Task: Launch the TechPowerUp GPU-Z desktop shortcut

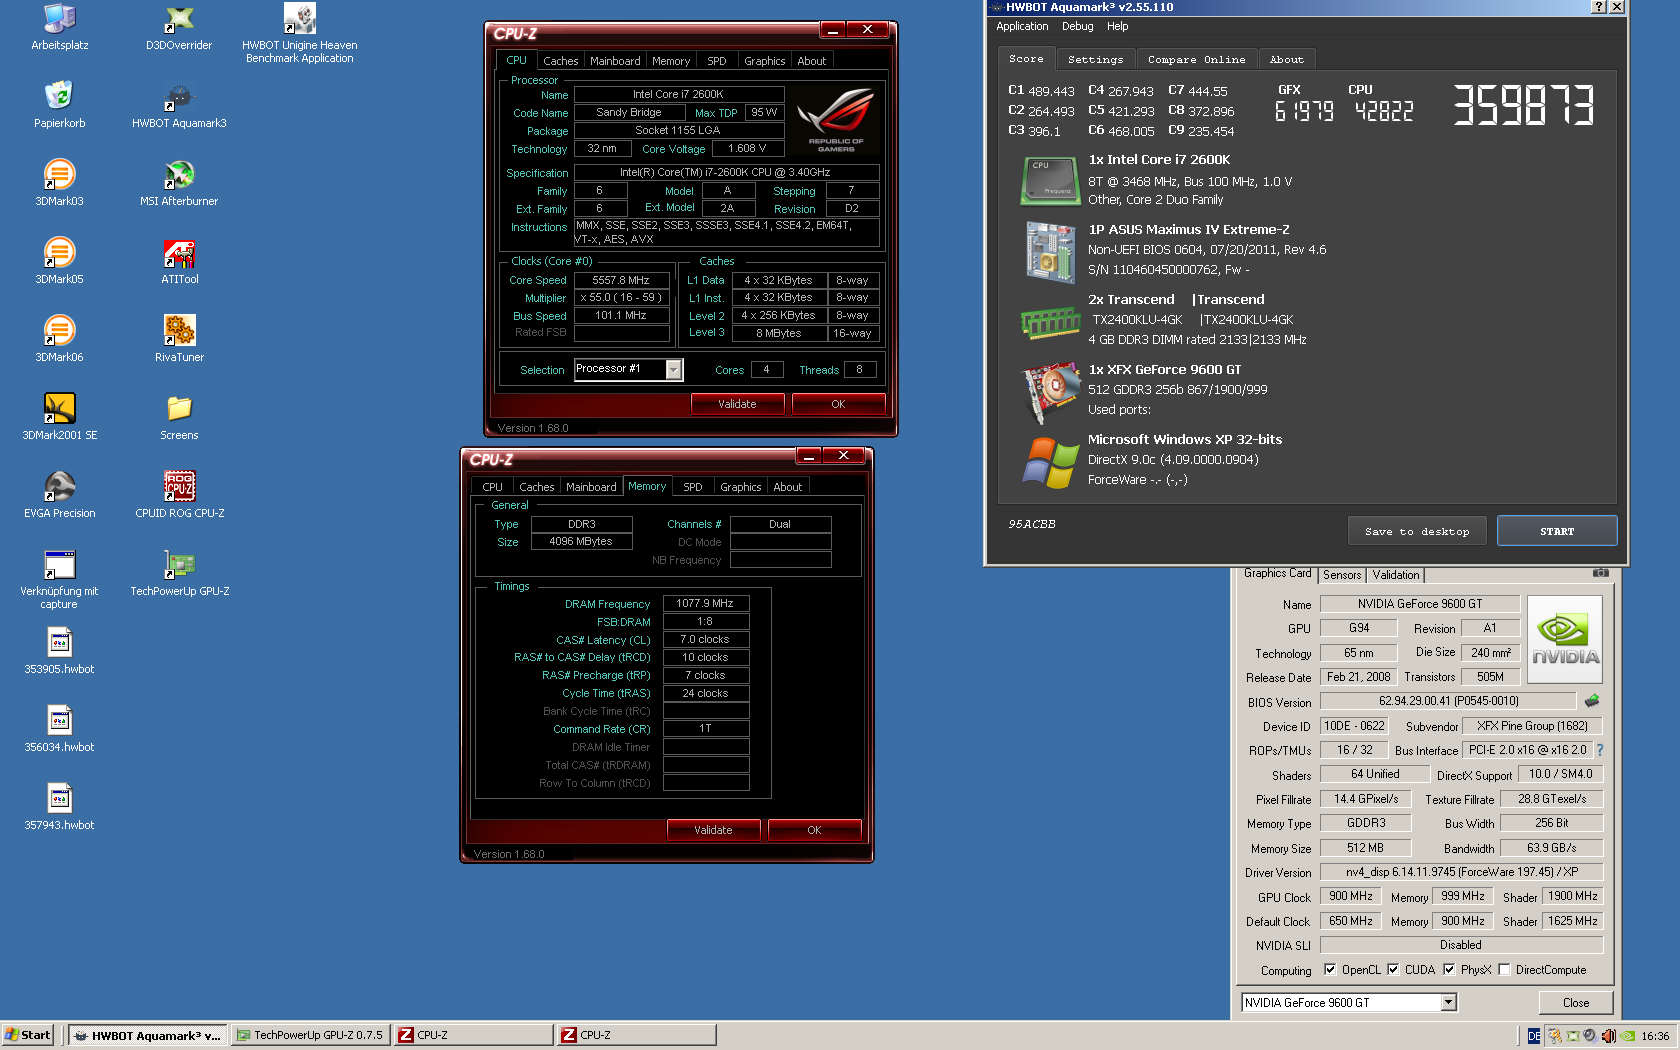Action: (179, 572)
